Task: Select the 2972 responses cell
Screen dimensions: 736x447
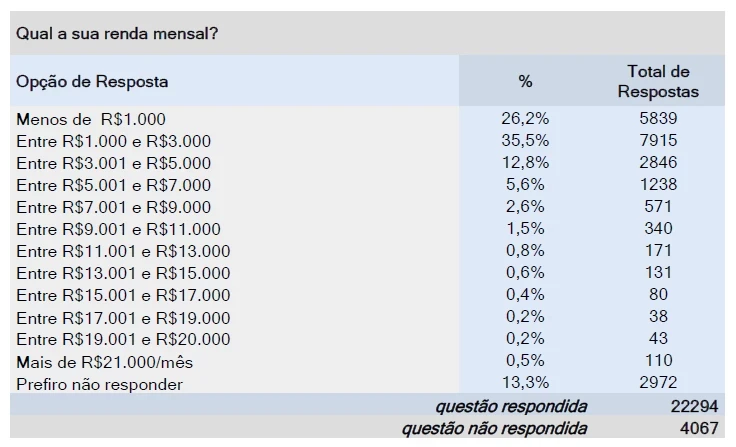Action: (x=659, y=383)
